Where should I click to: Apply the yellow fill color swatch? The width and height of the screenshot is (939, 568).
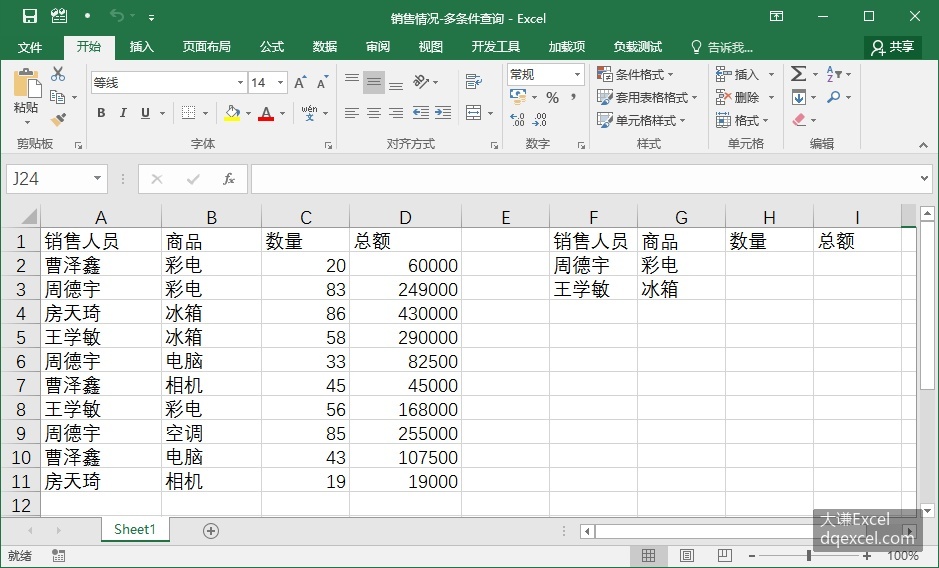pos(232,113)
